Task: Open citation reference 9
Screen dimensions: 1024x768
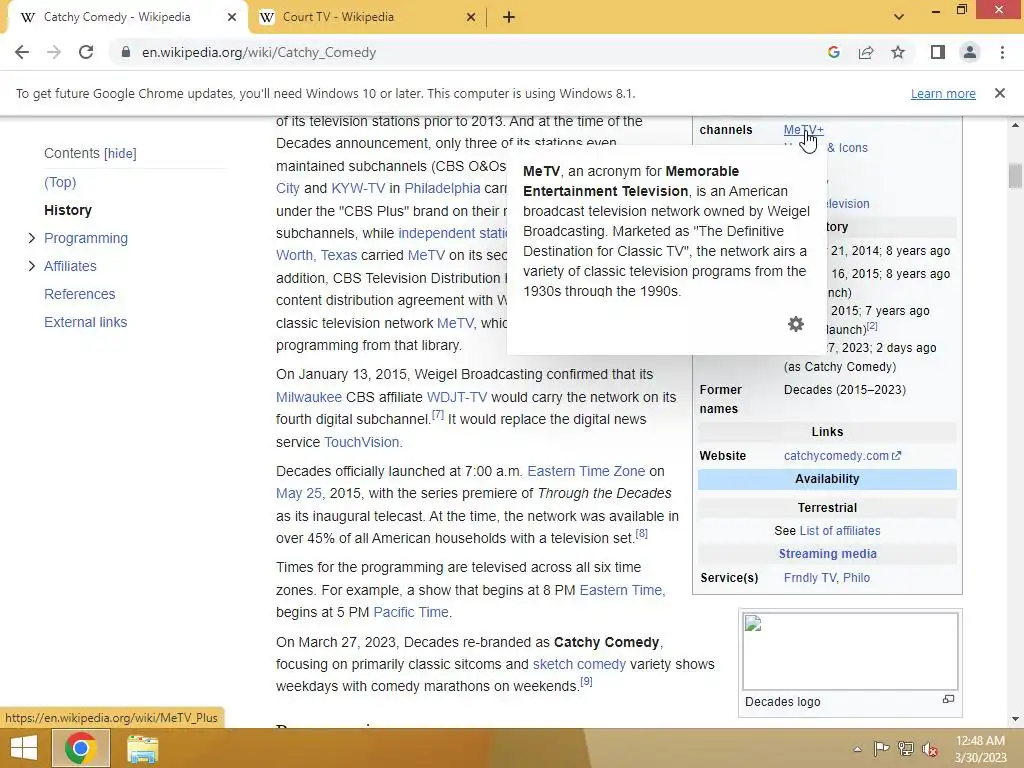Action: click(586, 682)
